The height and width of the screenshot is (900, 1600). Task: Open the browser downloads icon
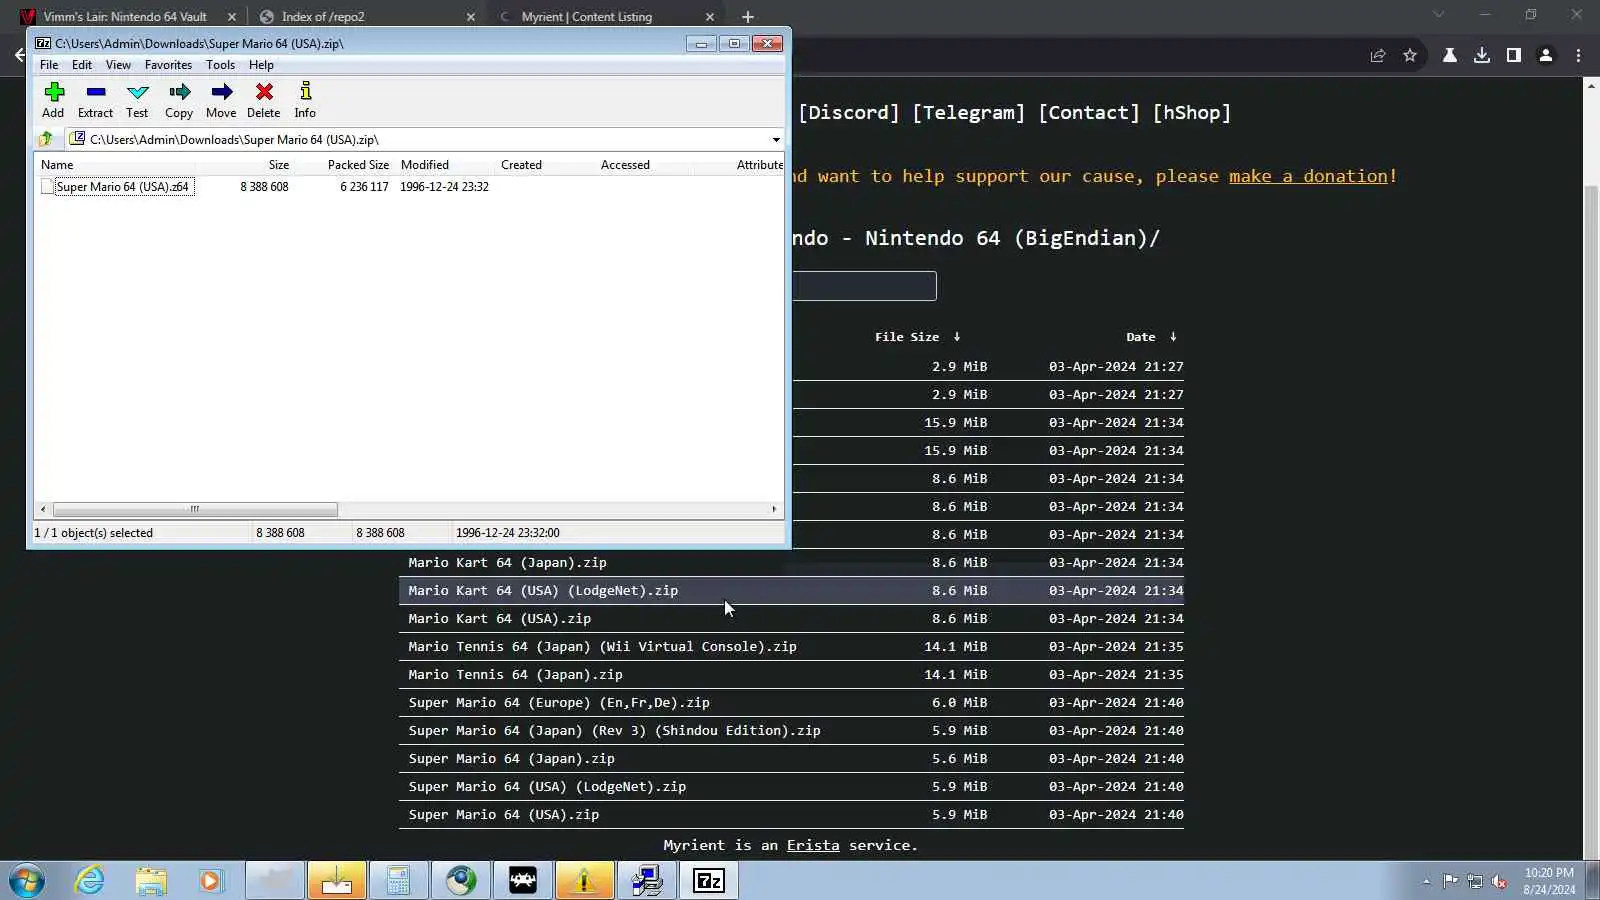tap(1482, 56)
